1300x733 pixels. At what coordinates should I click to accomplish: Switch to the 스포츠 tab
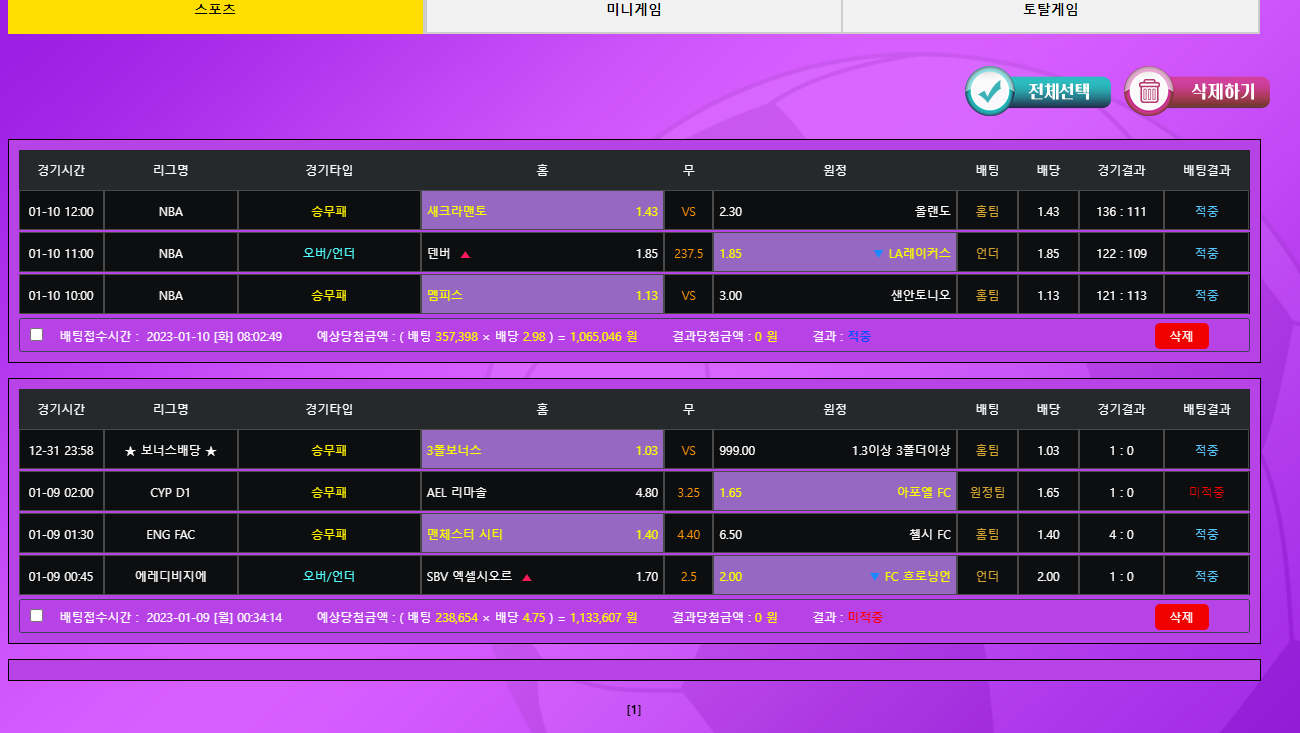coord(216,12)
